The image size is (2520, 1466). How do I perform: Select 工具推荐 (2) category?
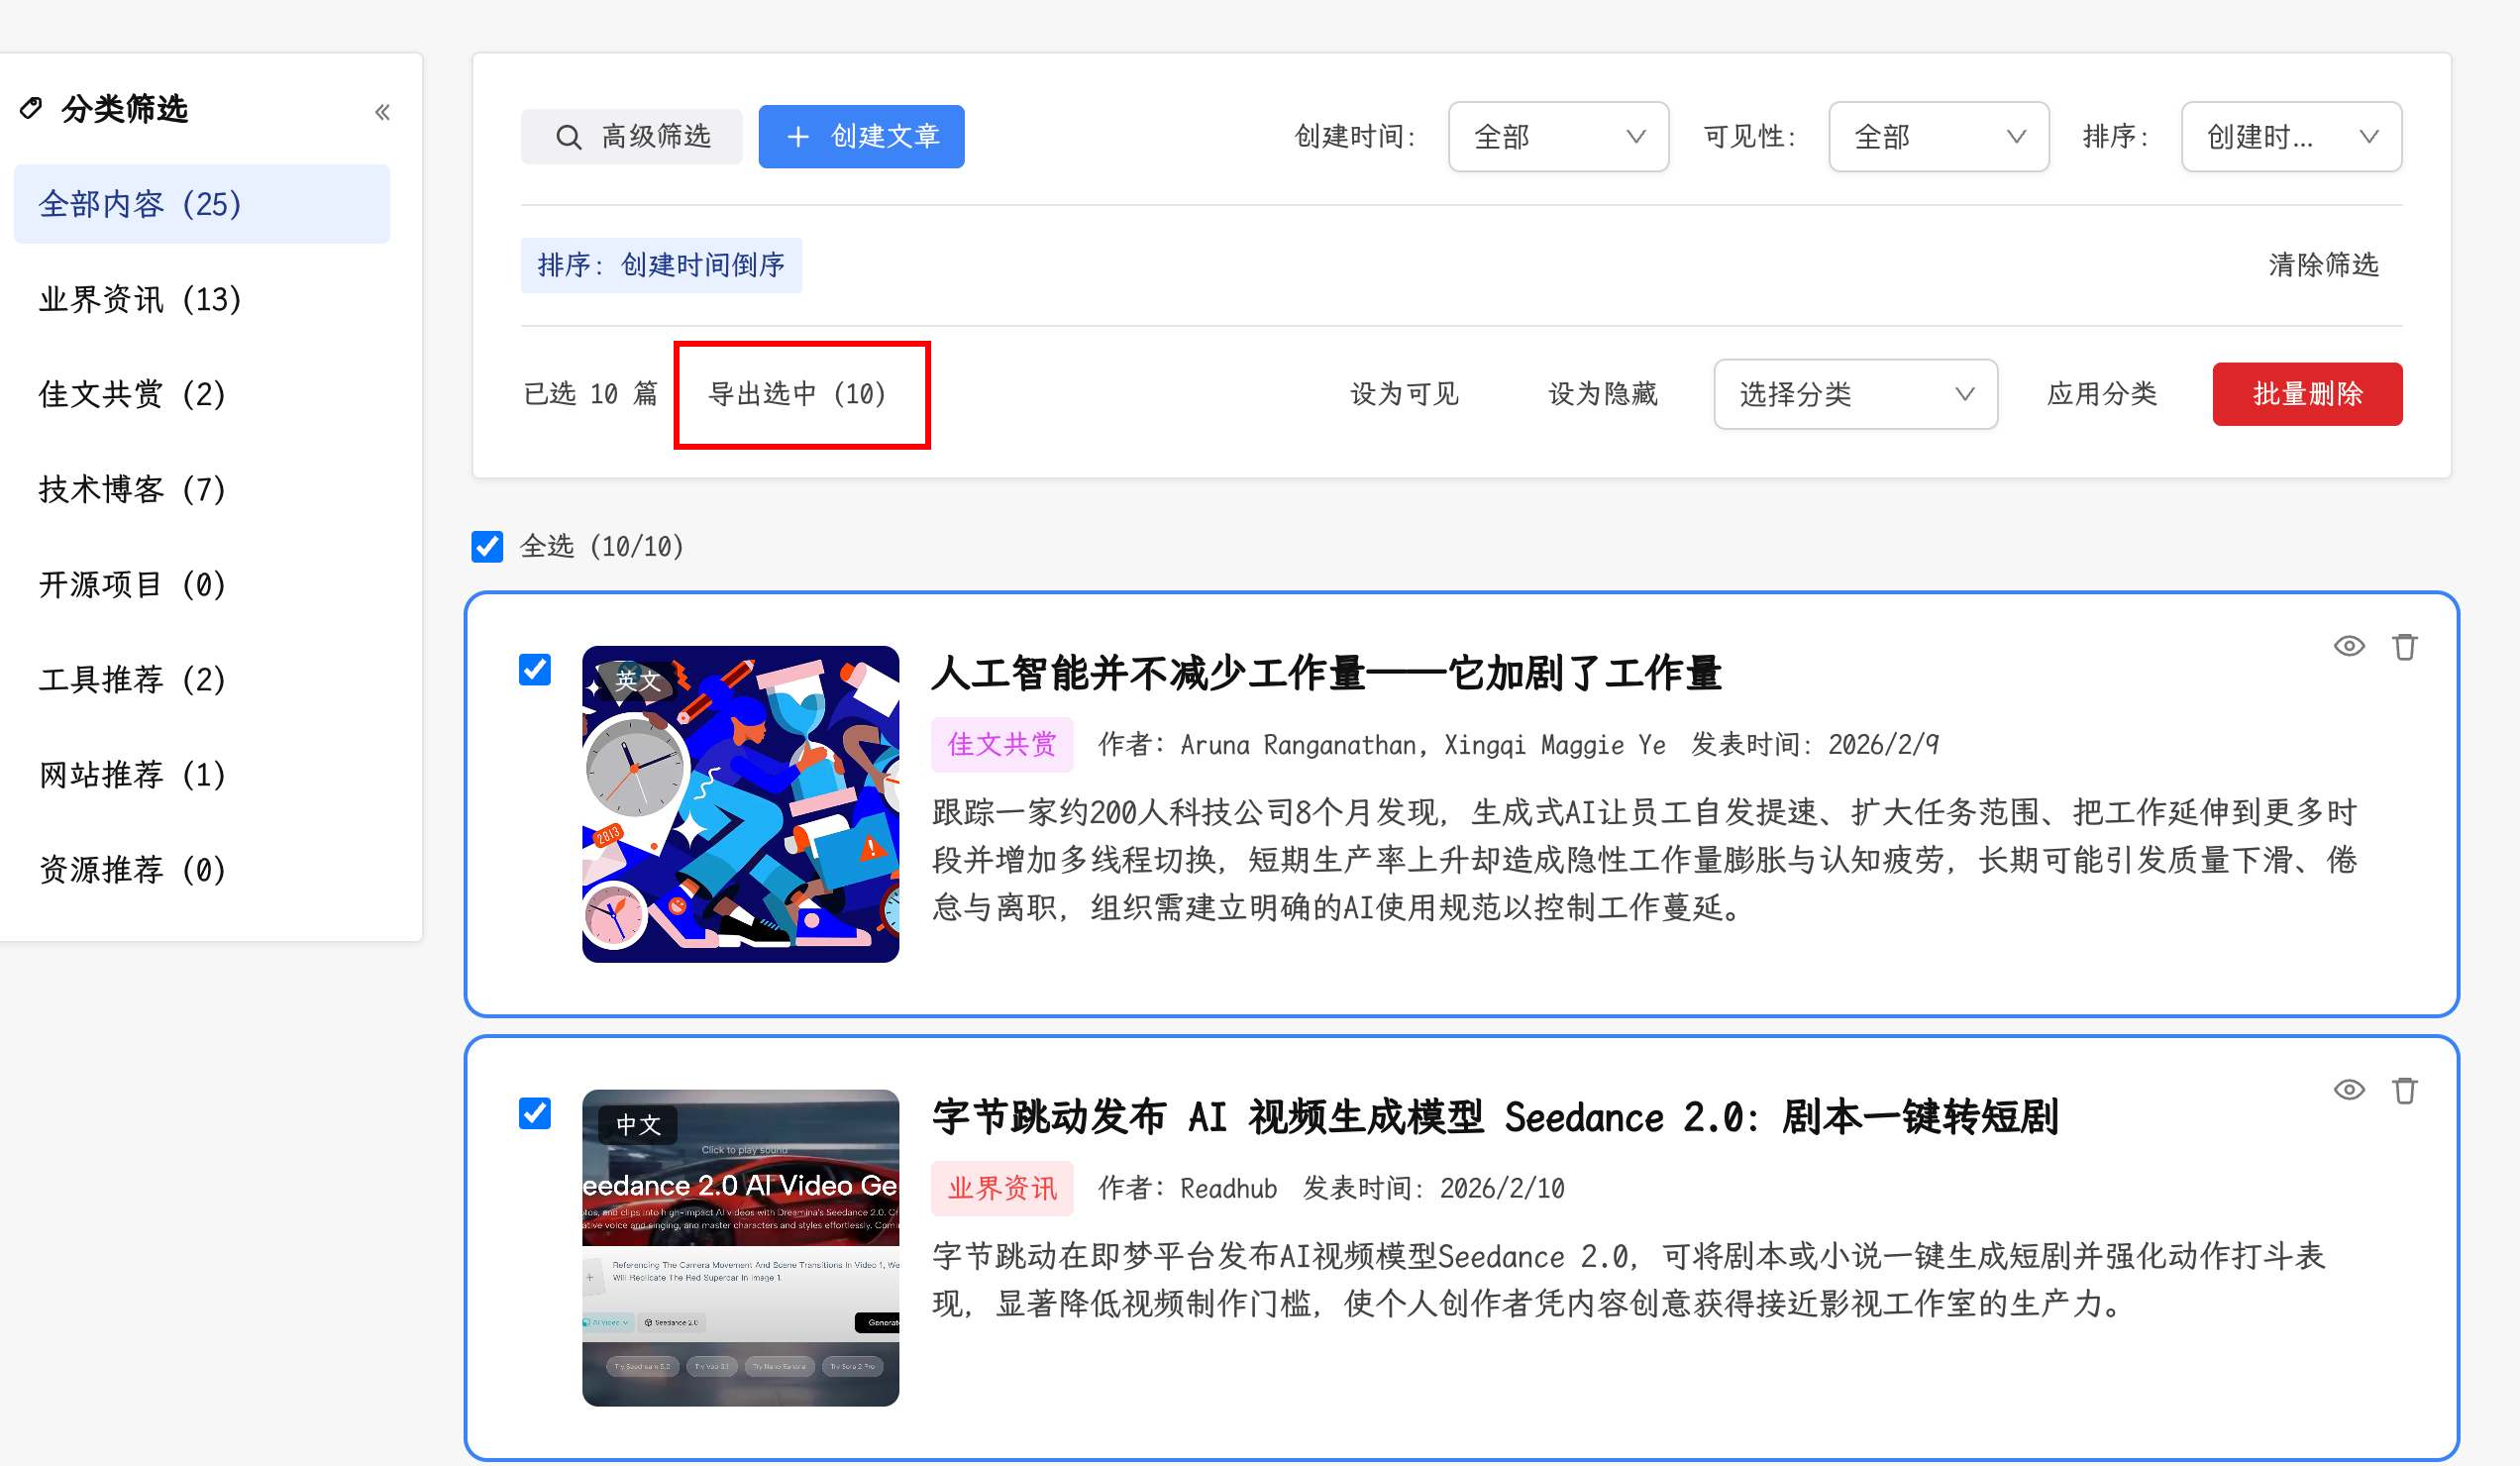(x=202, y=679)
